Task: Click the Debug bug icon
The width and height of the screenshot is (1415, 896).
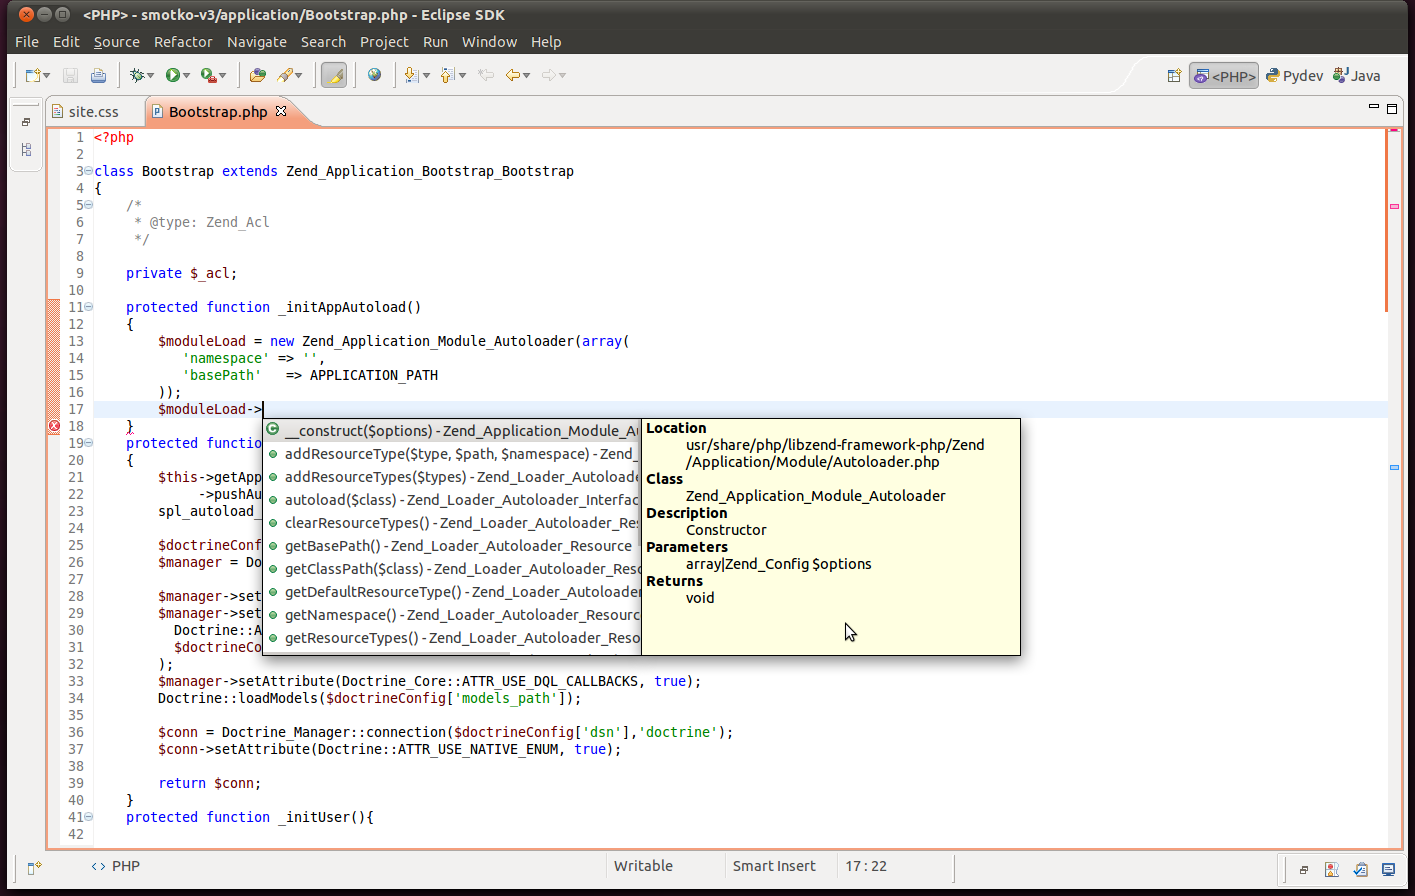Action: [x=137, y=75]
